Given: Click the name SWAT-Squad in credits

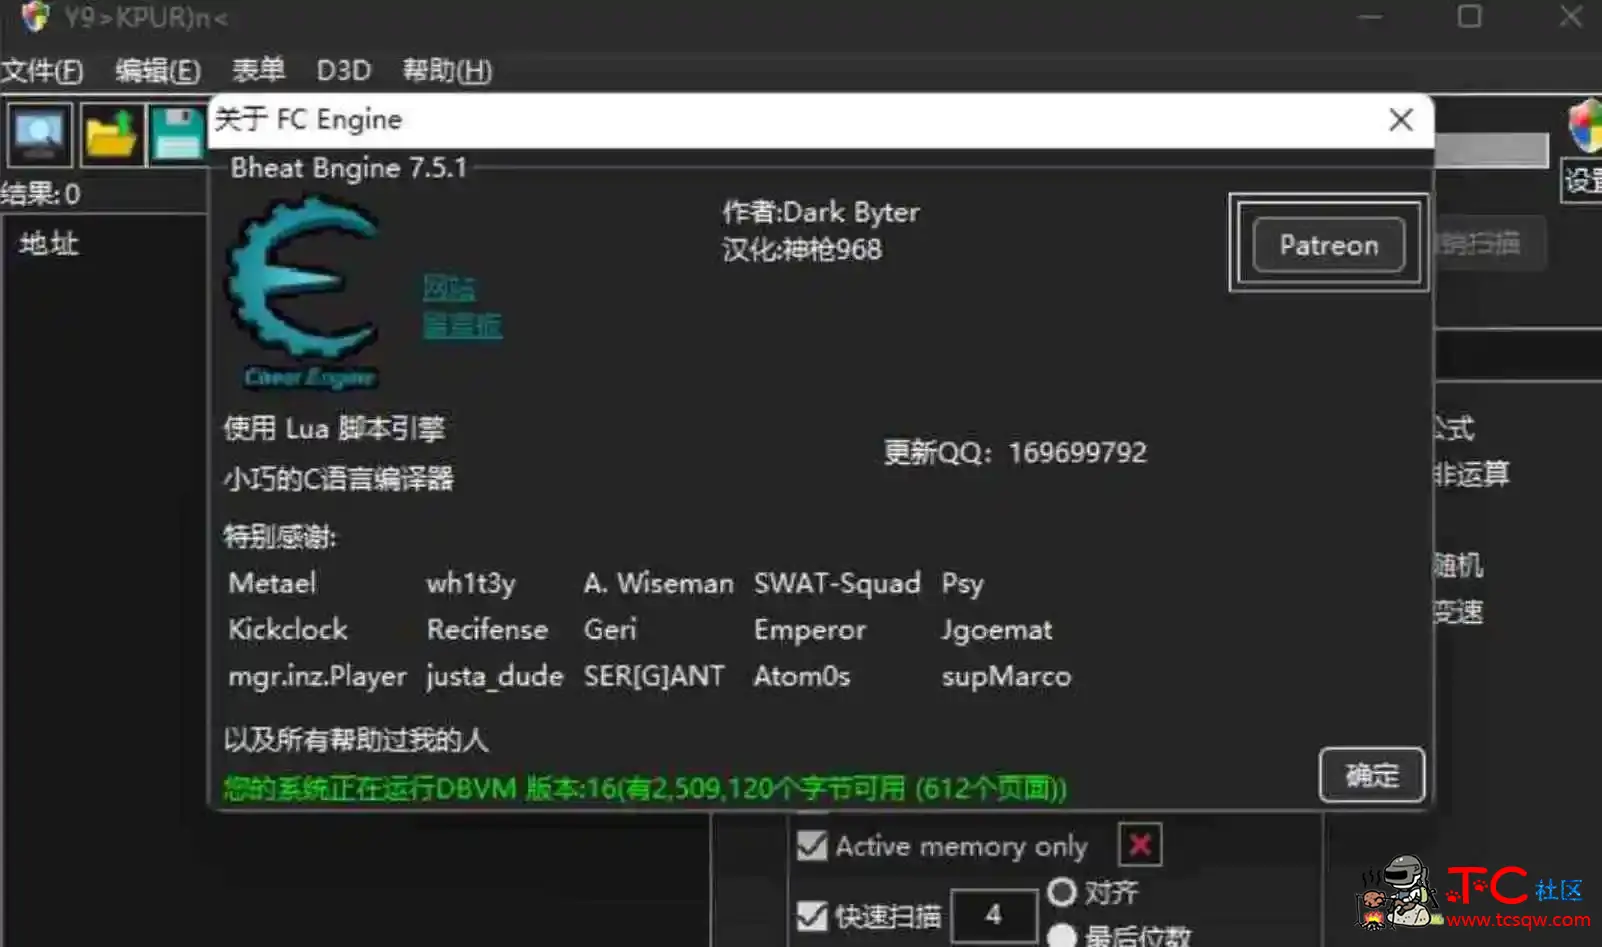Looking at the screenshot, I should point(837,583).
